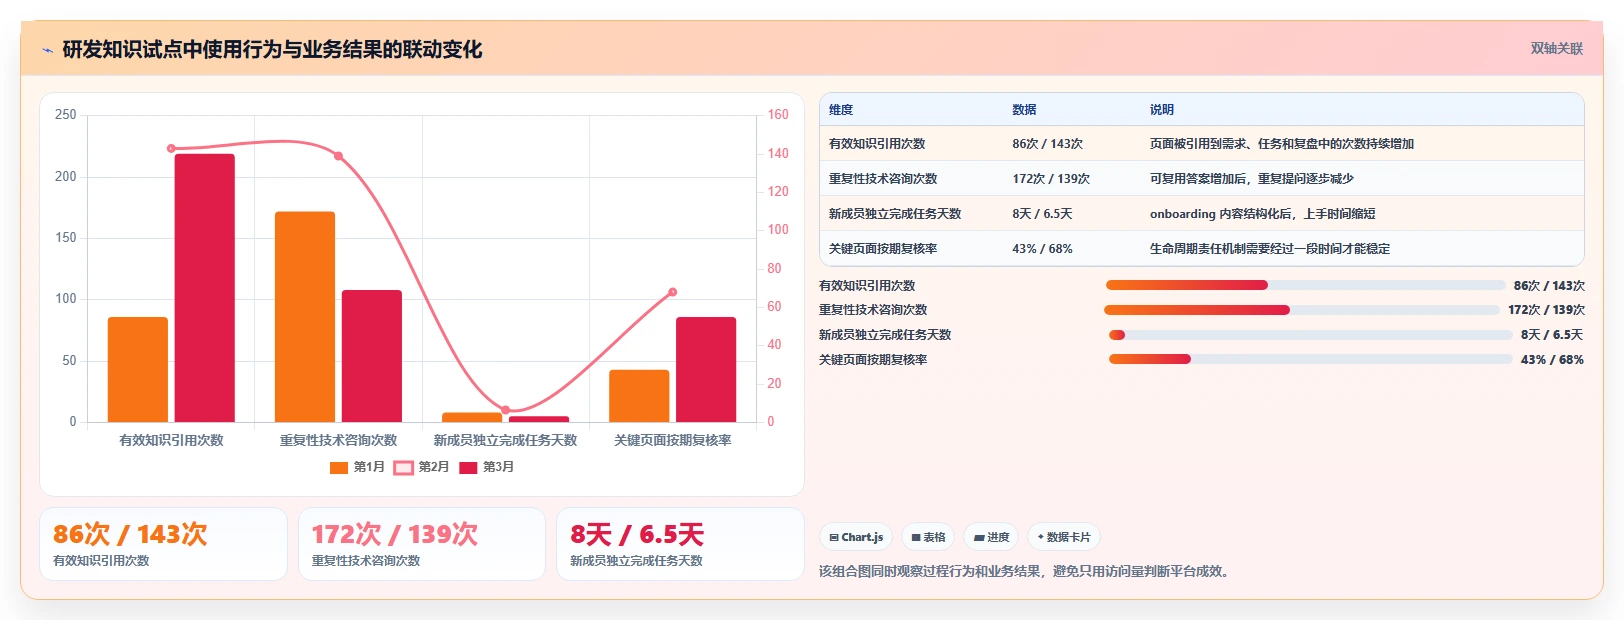This screenshot has height=620, width=1624.
Task: Click the 重复性技术咨询次数 x-axis label
Action: pos(338,440)
